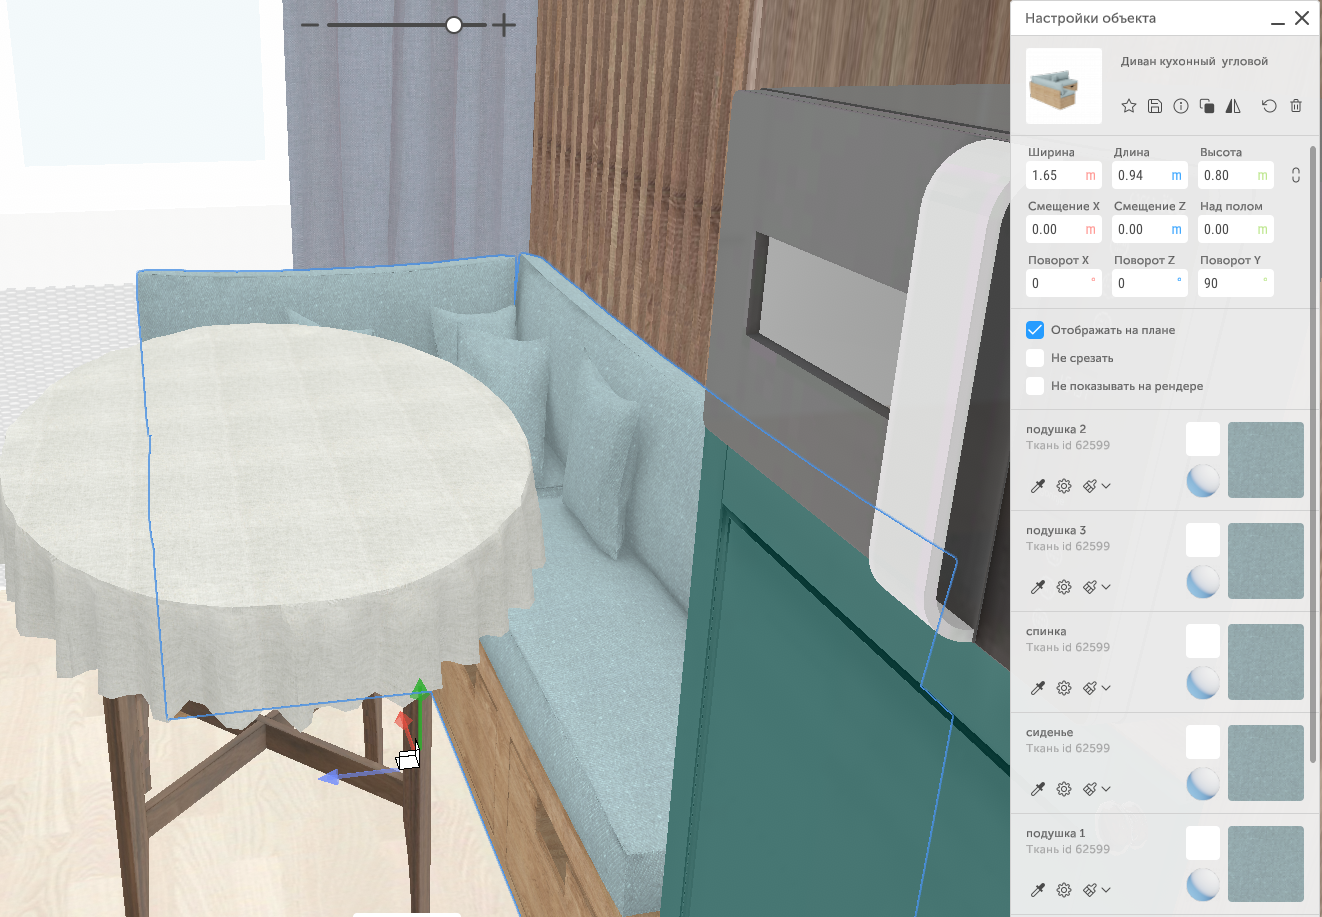Delete the object with the trash icon
The height and width of the screenshot is (917, 1322).
point(1296,106)
